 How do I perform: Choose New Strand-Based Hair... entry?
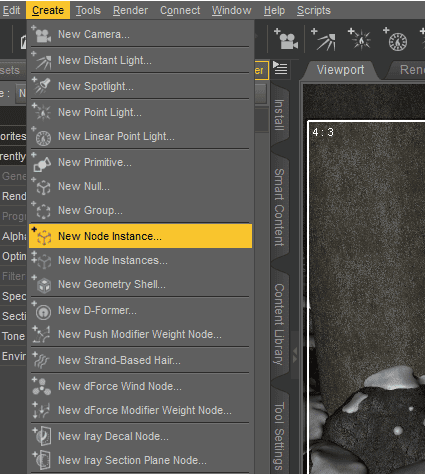click(x=140, y=360)
